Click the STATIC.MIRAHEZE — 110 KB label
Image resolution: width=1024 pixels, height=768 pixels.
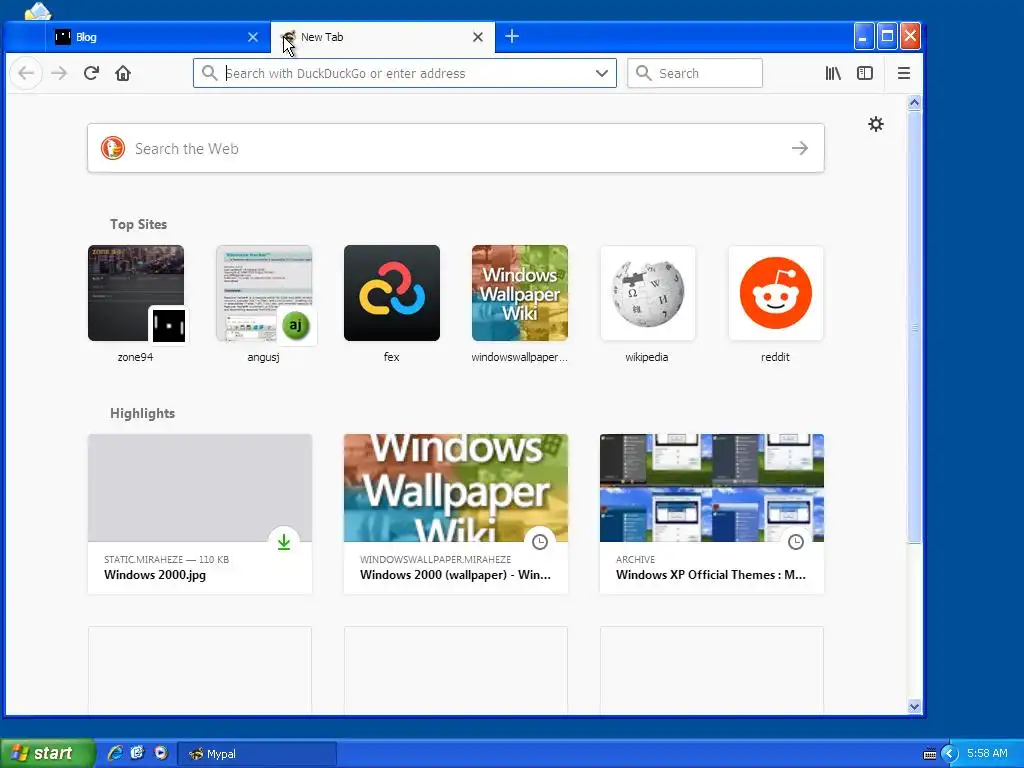pos(167,560)
